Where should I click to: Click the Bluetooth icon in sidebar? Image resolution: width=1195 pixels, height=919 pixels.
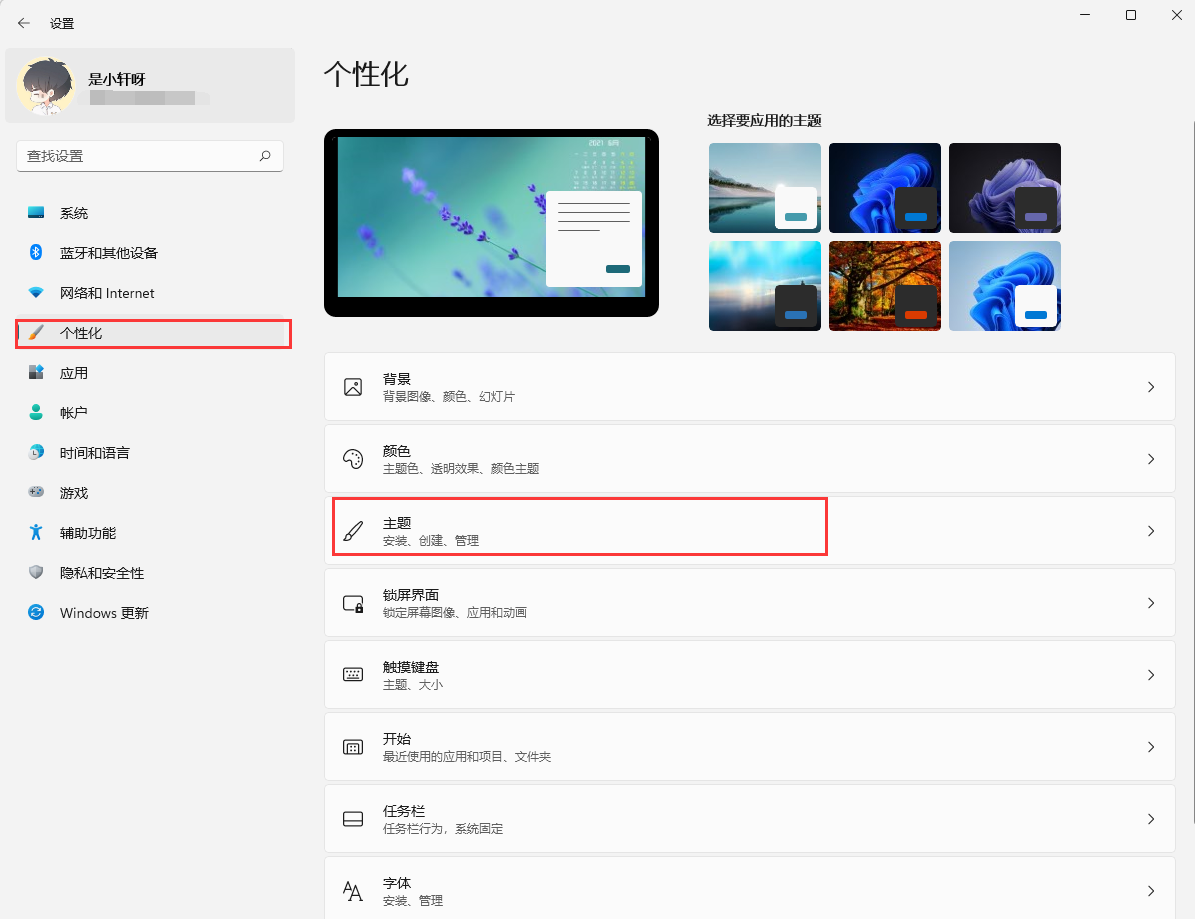coord(36,253)
